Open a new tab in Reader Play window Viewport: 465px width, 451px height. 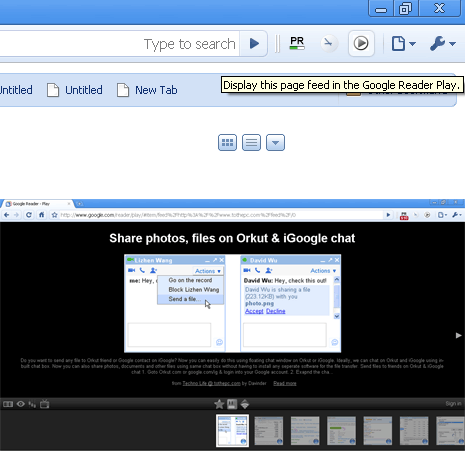[x=80, y=203]
